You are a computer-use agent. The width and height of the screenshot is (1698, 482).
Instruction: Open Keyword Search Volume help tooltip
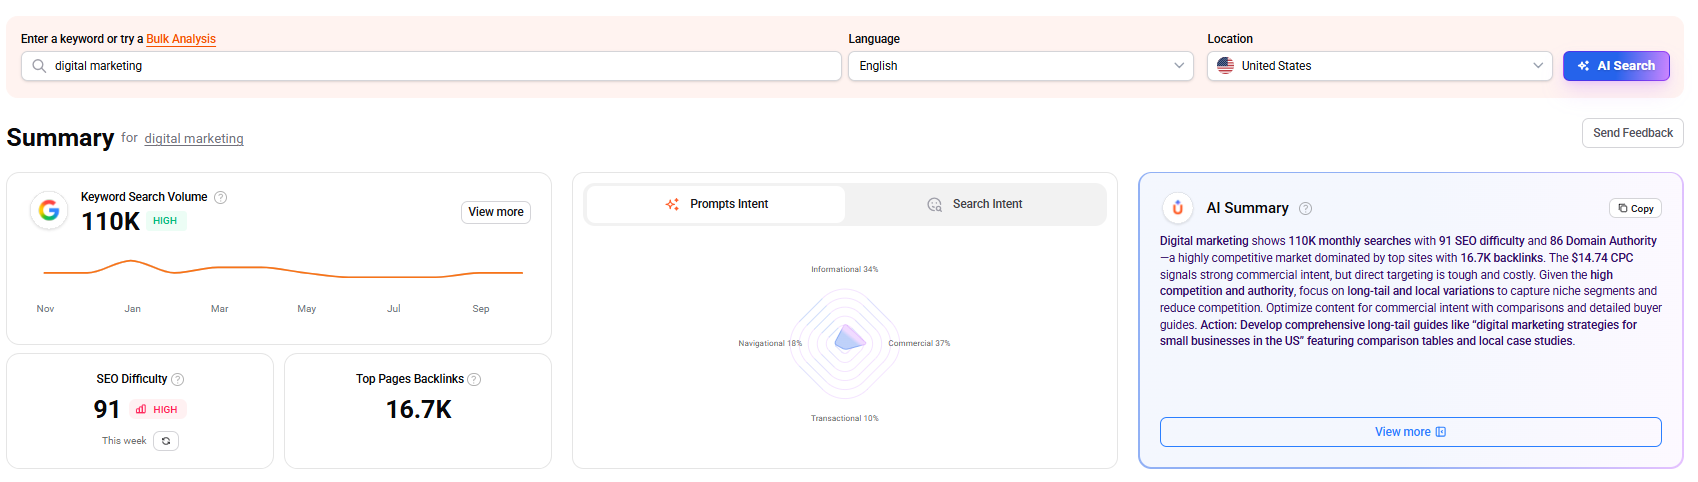(x=221, y=198)
